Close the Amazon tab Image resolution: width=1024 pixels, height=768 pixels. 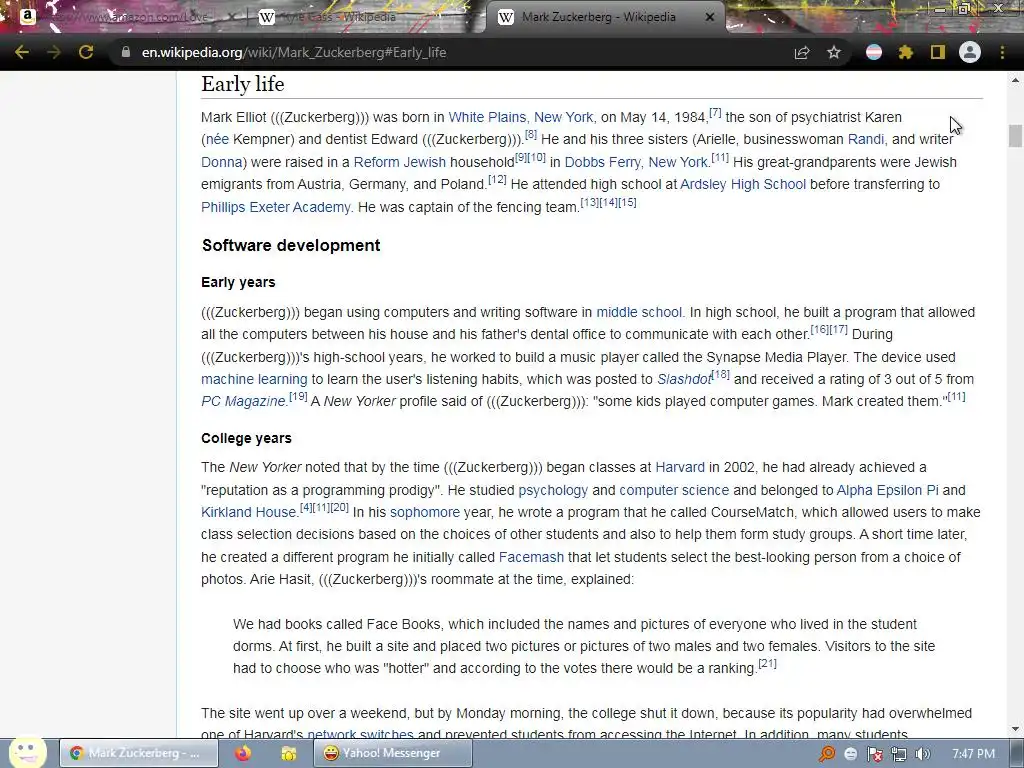[232, 17]
